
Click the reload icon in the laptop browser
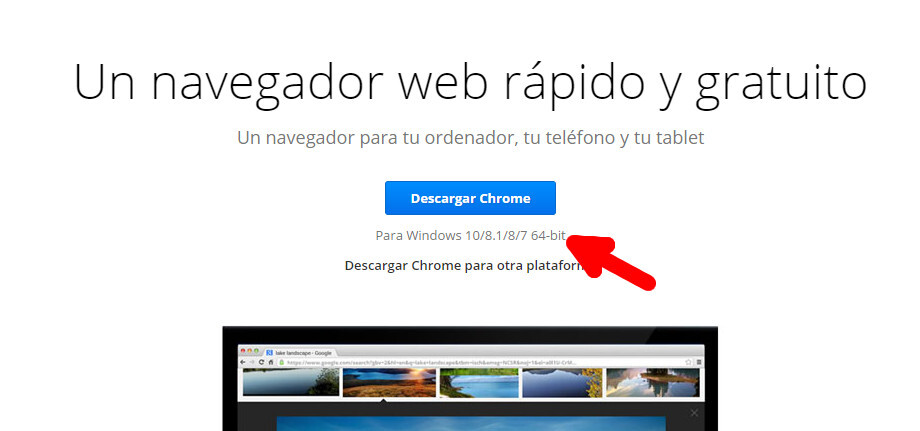click(261, 362)
